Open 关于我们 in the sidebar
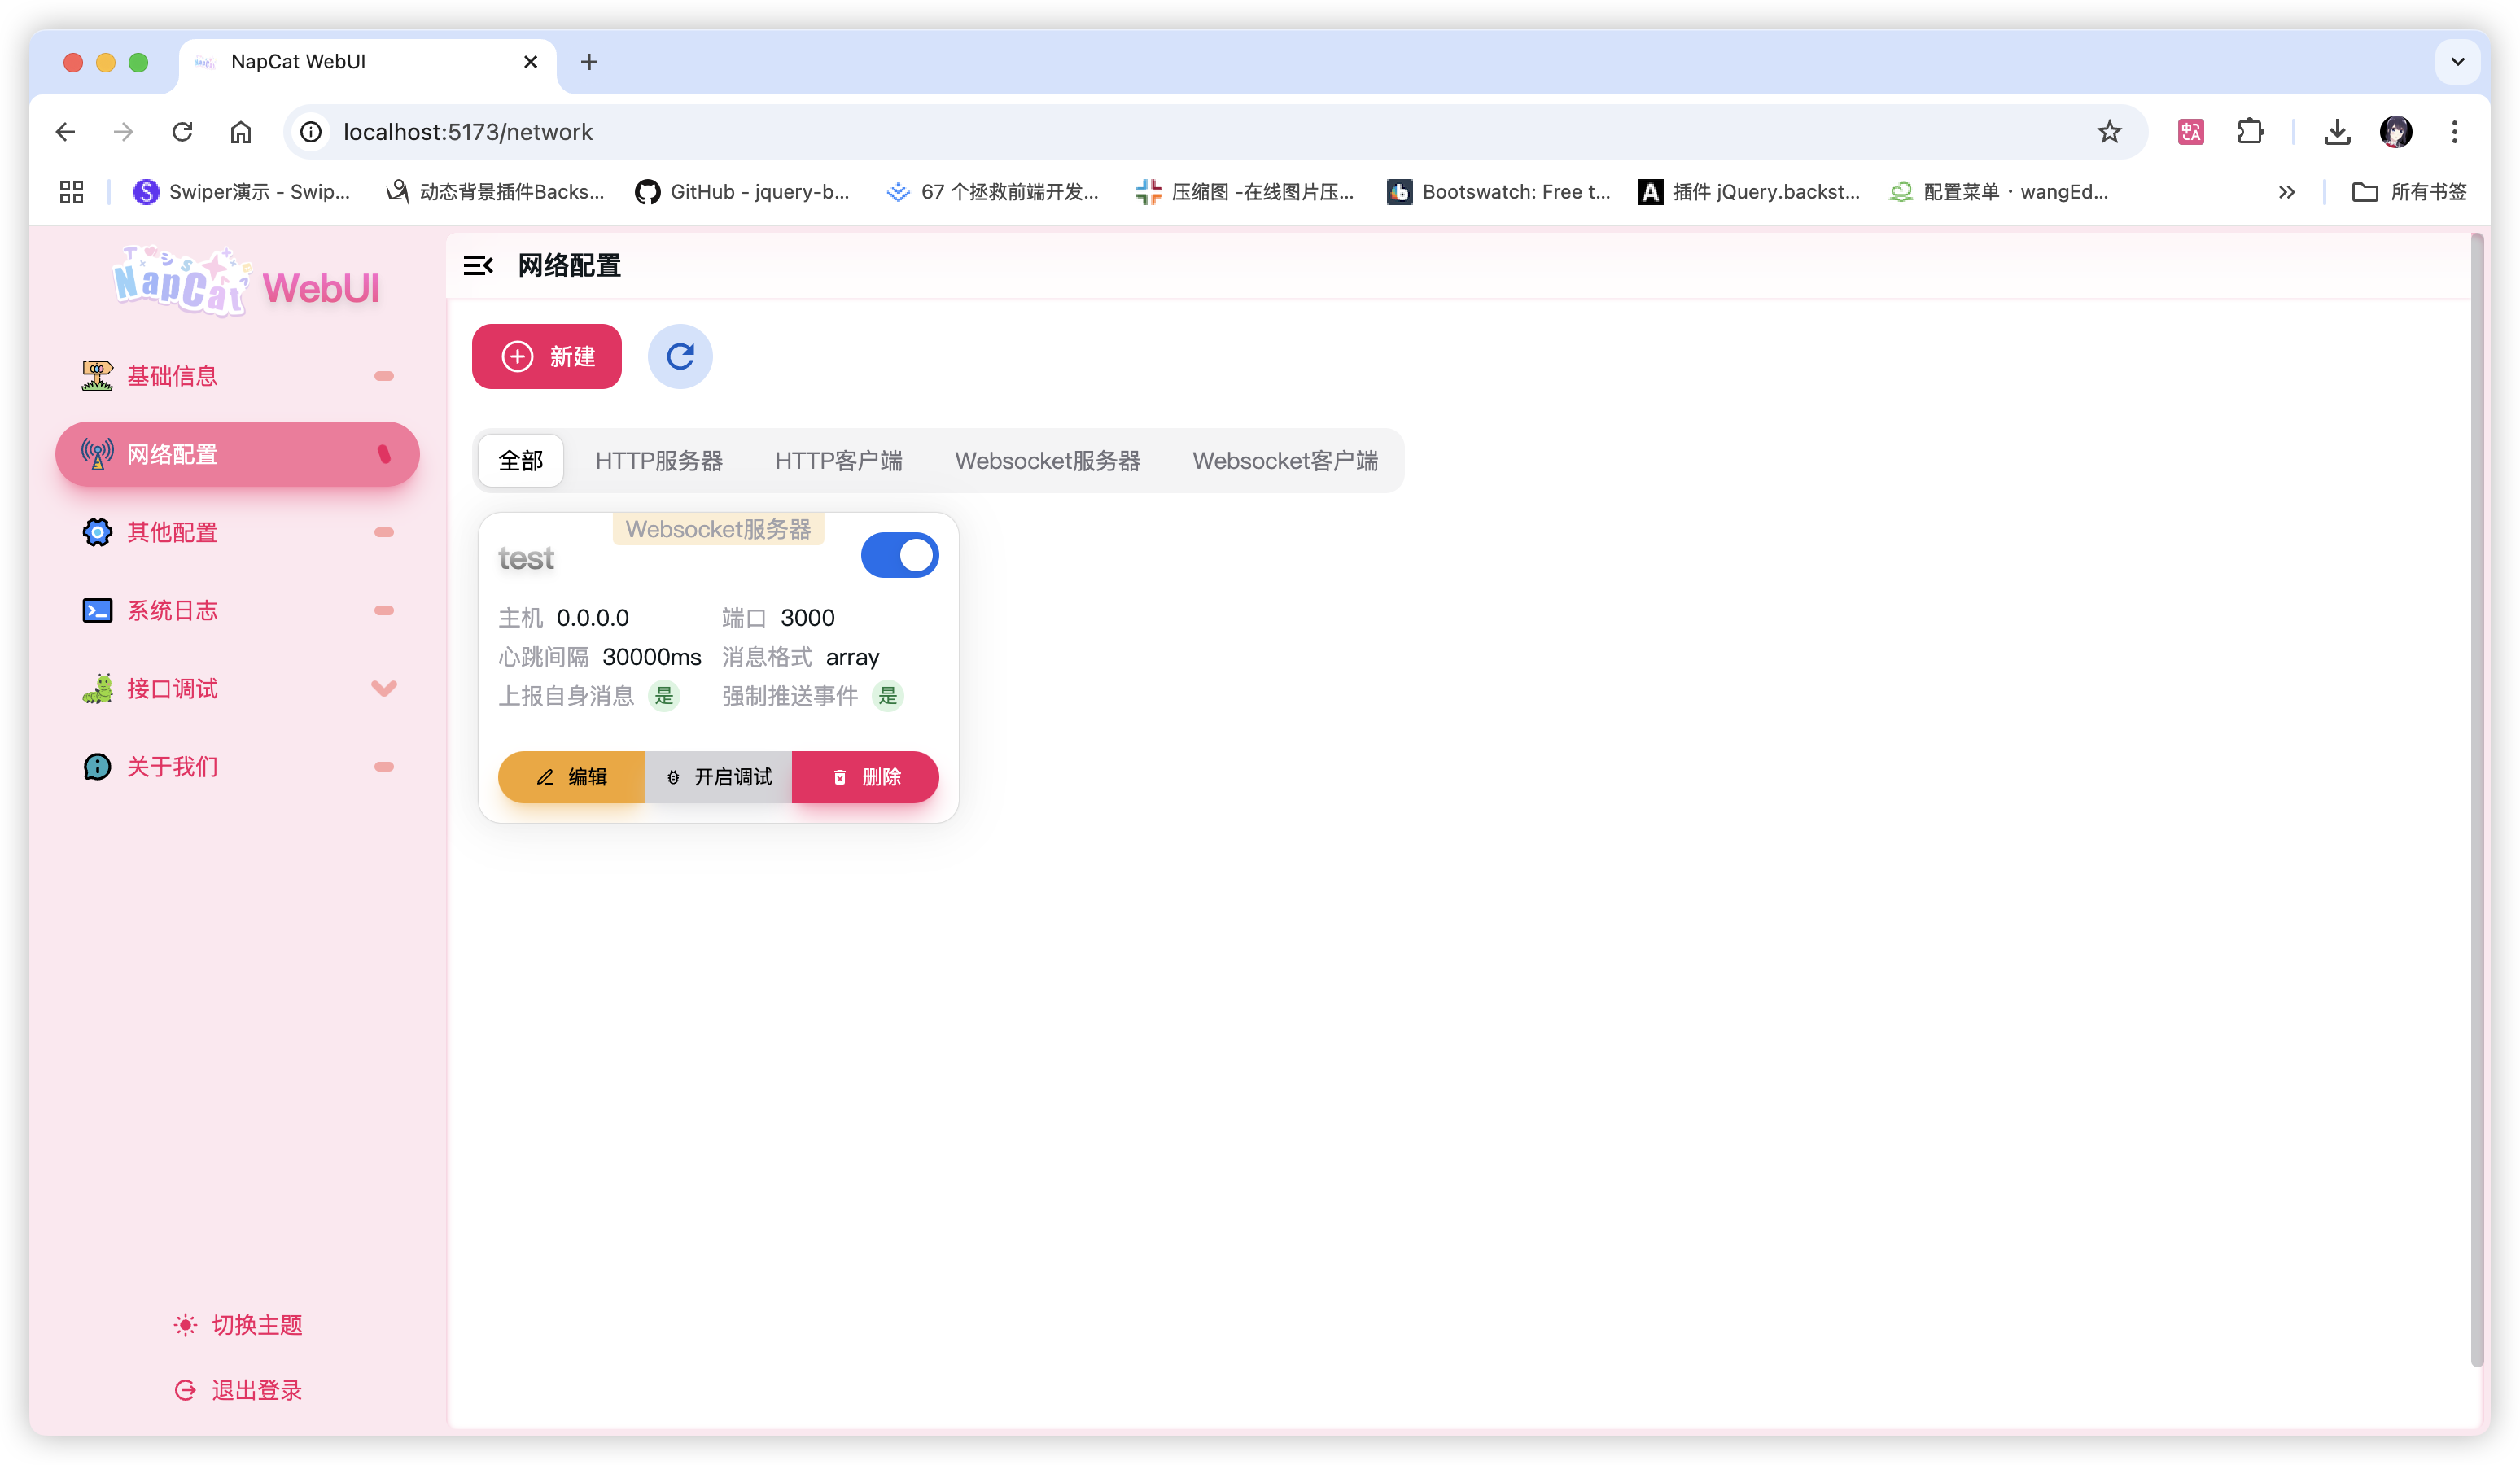The height and width of the screenshot is (1465, 2520). coord(237,767)
